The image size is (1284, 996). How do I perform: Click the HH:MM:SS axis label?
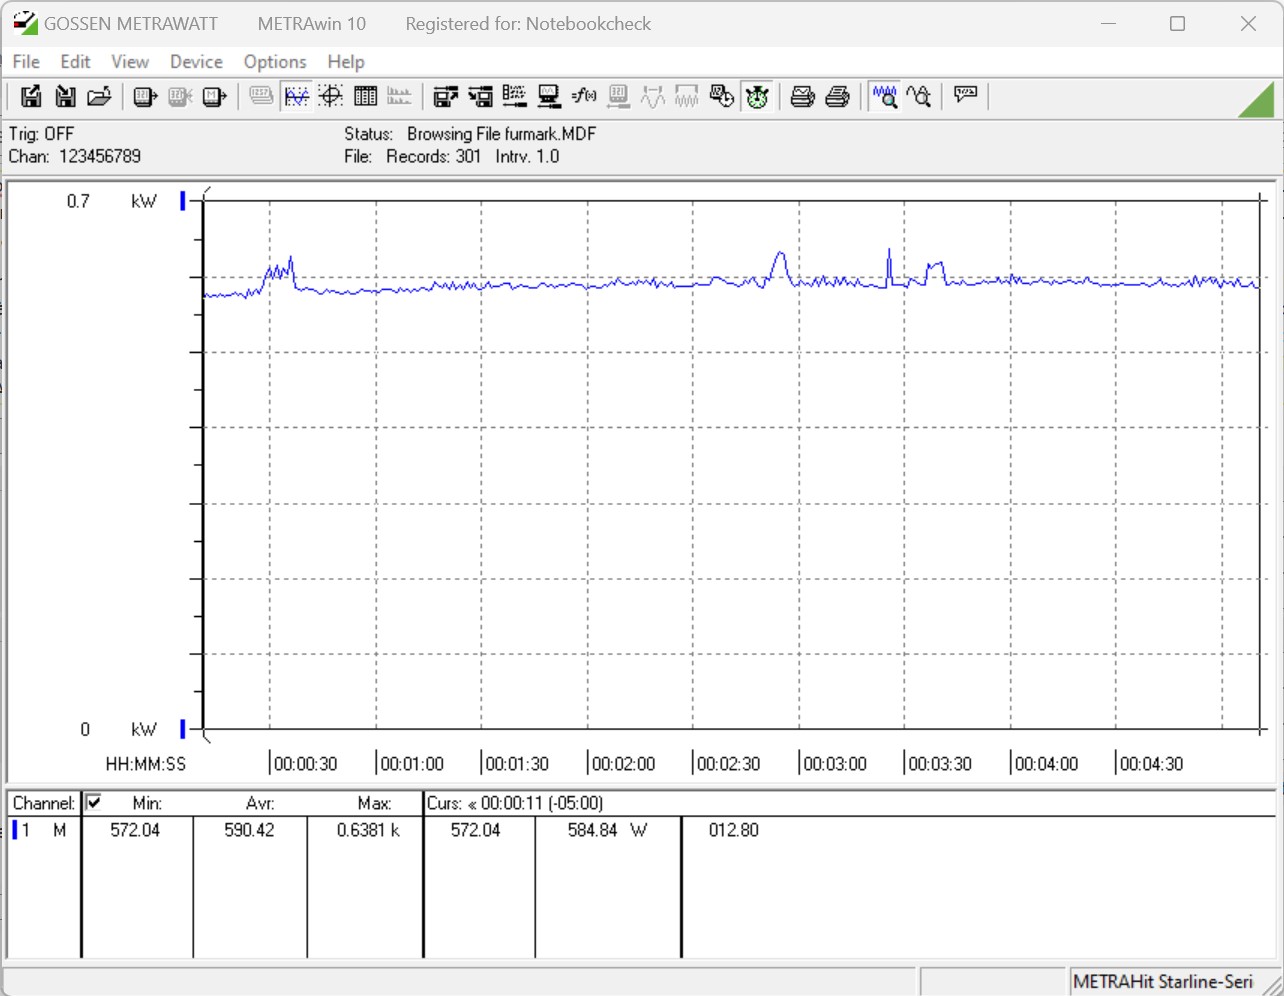pos(146,764)
